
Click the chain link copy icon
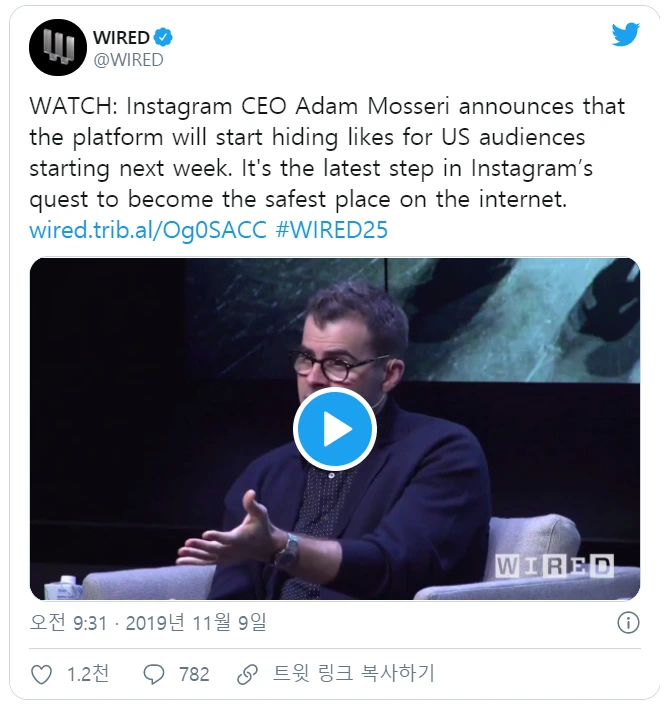(x=247, y=674)
